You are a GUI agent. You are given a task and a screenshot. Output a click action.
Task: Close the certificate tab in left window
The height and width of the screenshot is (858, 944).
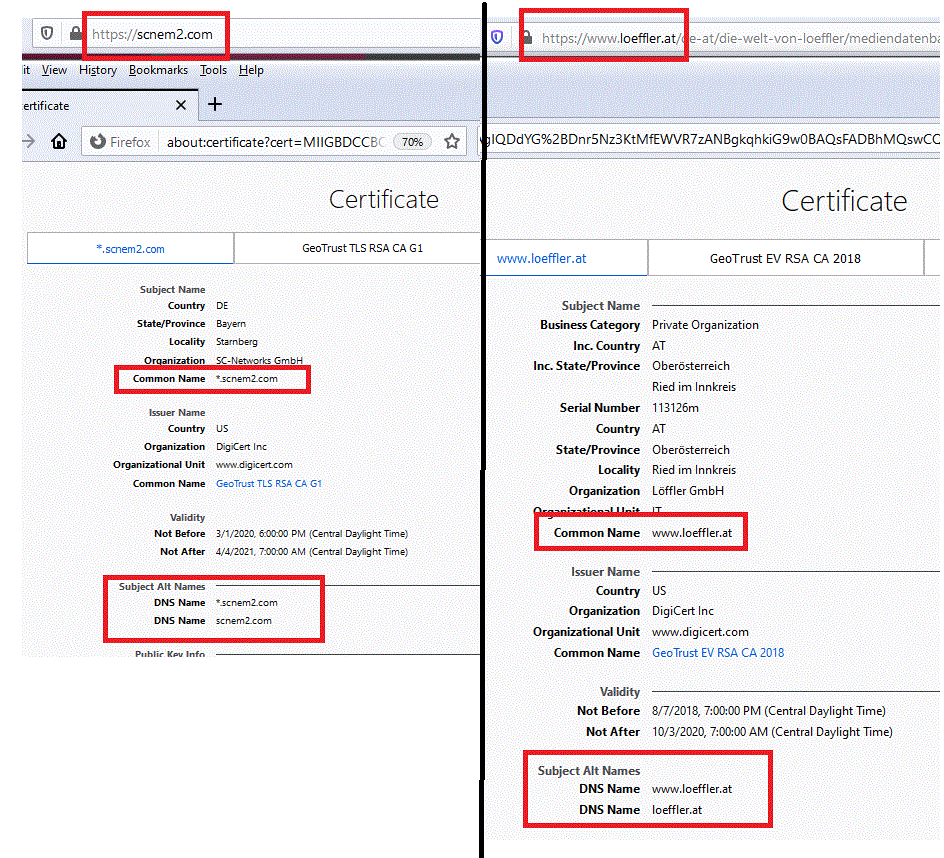tap(181, 105)
